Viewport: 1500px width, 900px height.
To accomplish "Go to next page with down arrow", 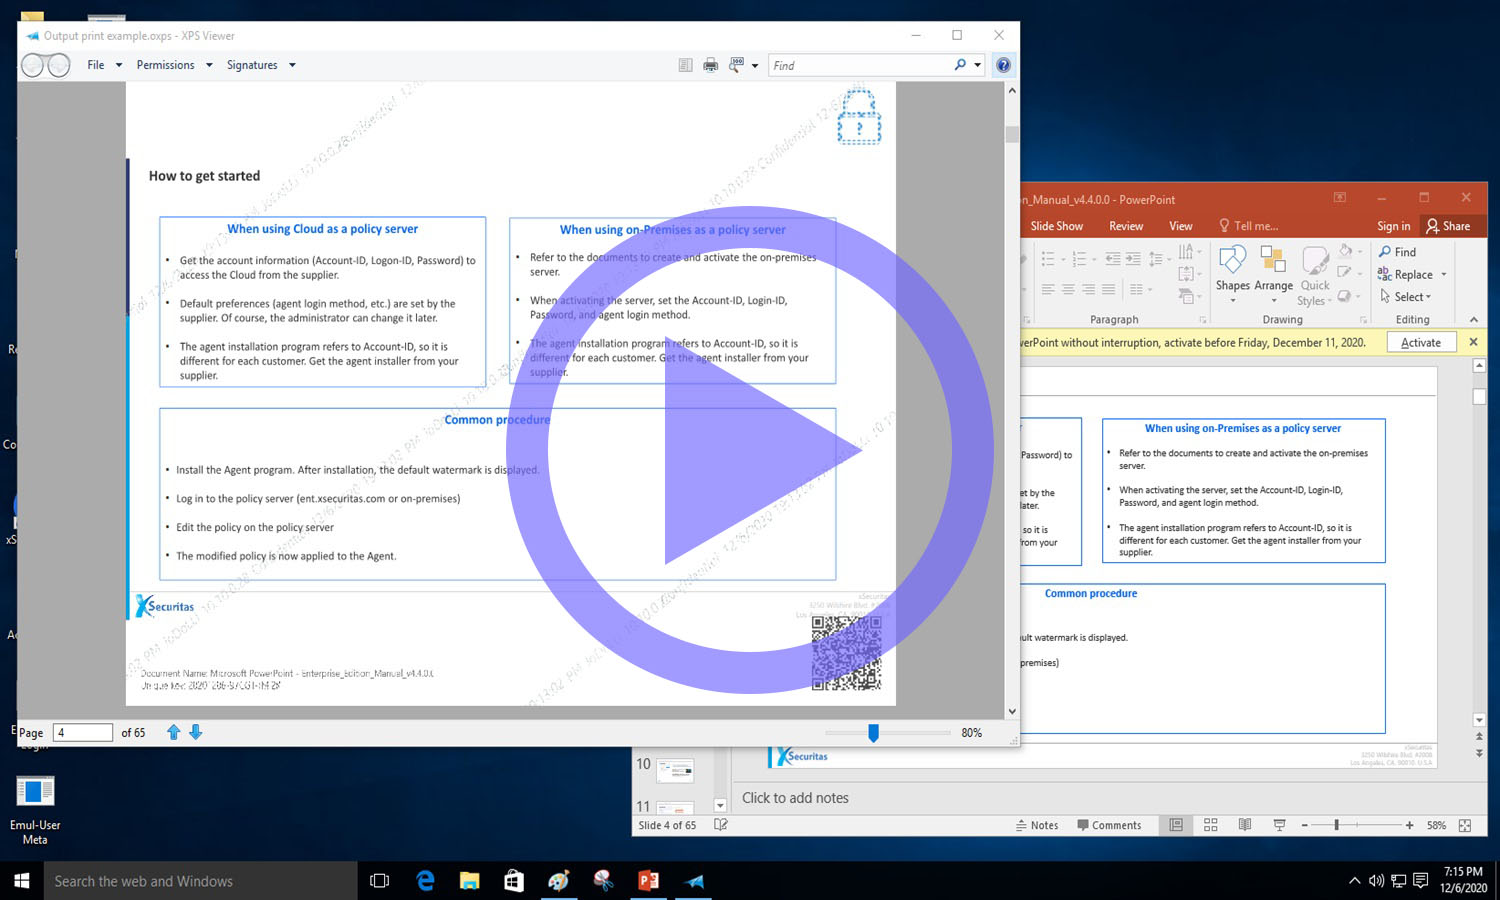I will pyautogui.click(x=196, y=732).
